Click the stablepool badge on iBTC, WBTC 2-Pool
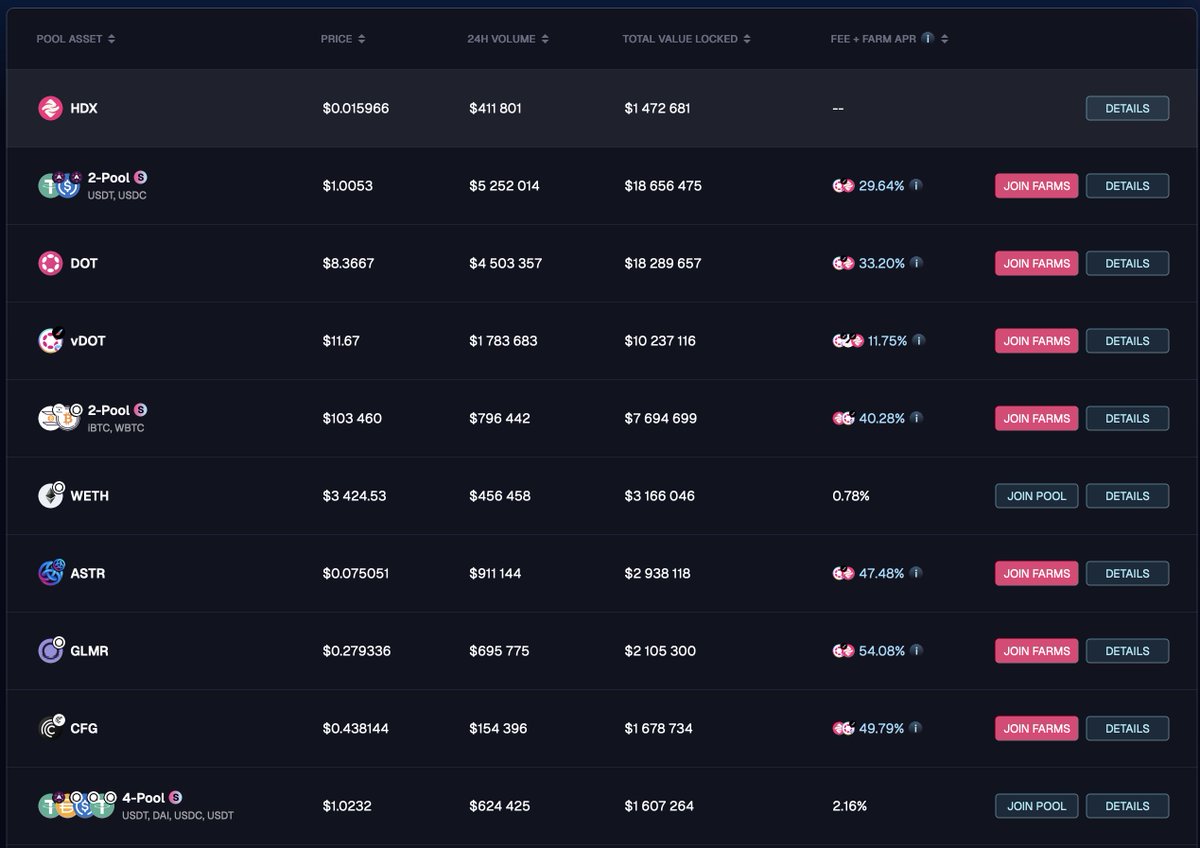 pos(141,410)
